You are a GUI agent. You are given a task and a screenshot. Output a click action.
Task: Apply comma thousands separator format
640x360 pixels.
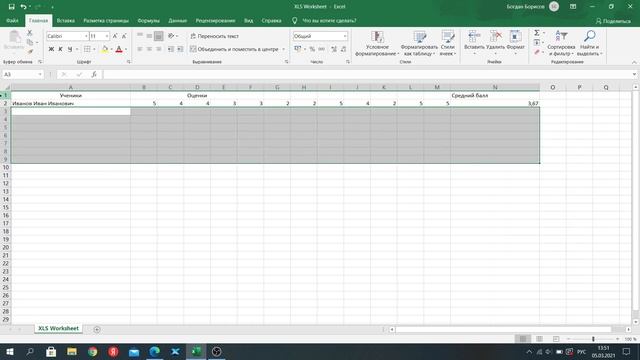pyautogui.click(x=322, y=49)
